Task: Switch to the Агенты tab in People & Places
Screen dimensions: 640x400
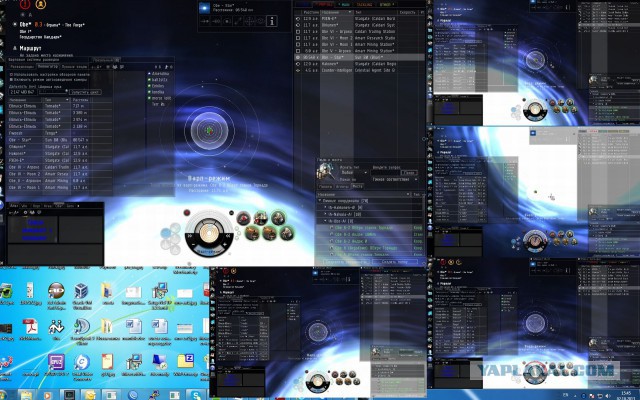Action: point(341,187)
